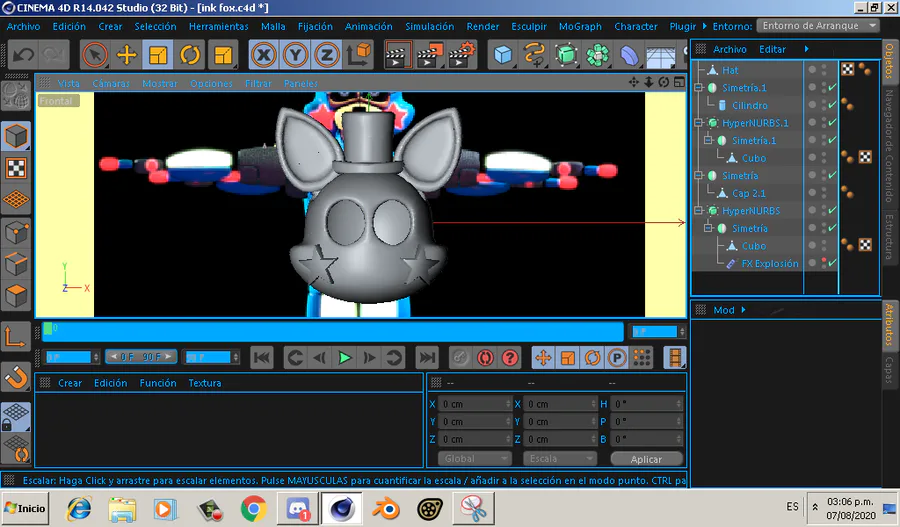This screenshot has width=900, height=527.
Task: Add a cube primitive from the toolbar
Action: coord(503,55)
